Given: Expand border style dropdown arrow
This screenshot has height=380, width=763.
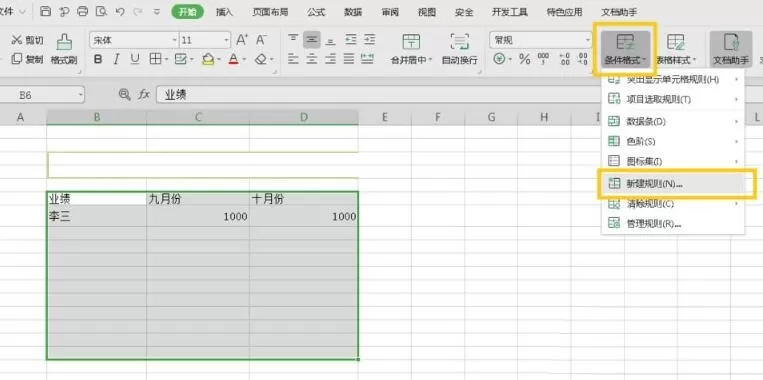Looking at the screenshot, I should (x=166, y=60).
